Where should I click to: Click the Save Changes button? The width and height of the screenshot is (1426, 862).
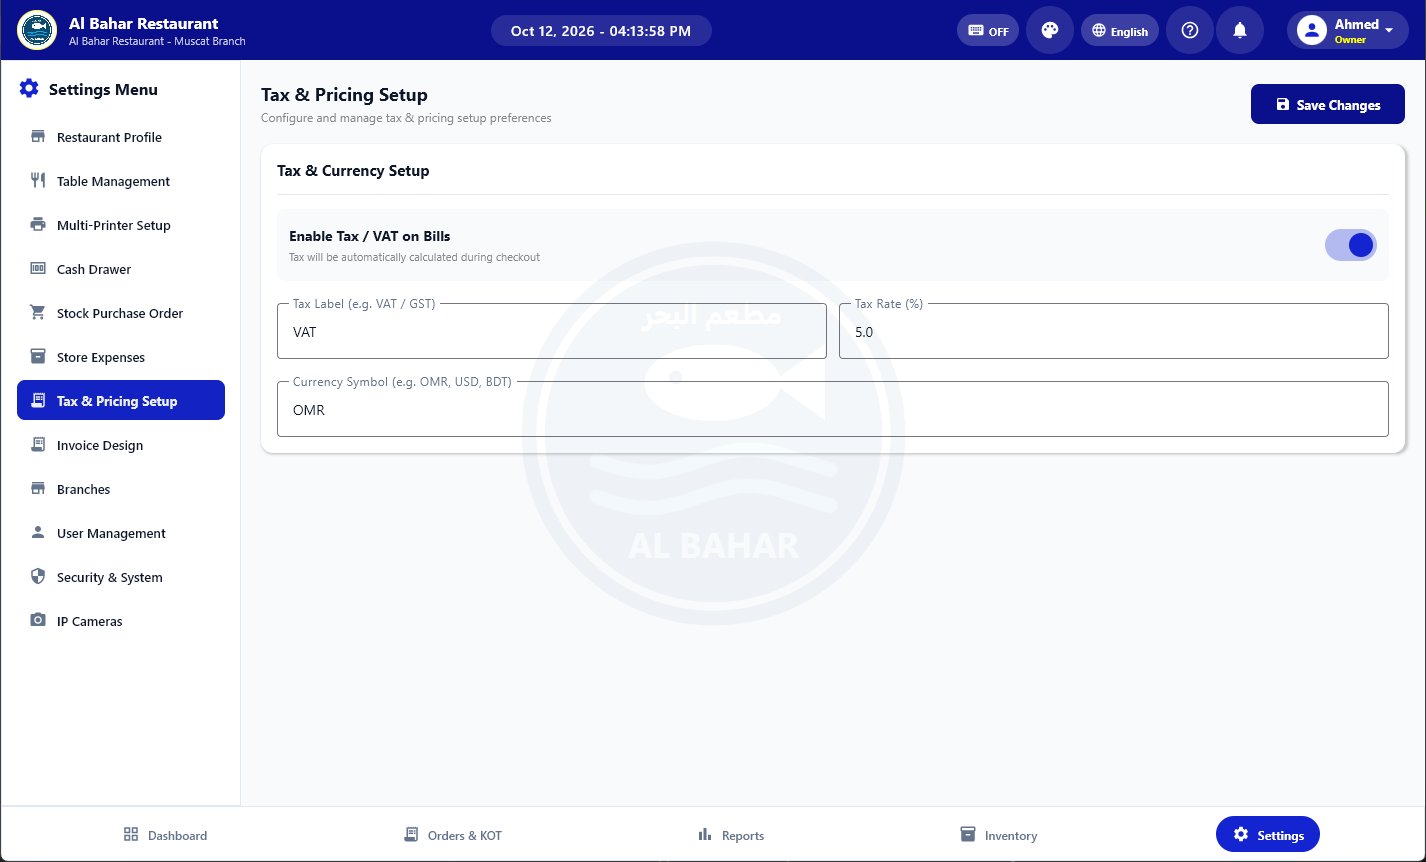(x=1328, y=104)
